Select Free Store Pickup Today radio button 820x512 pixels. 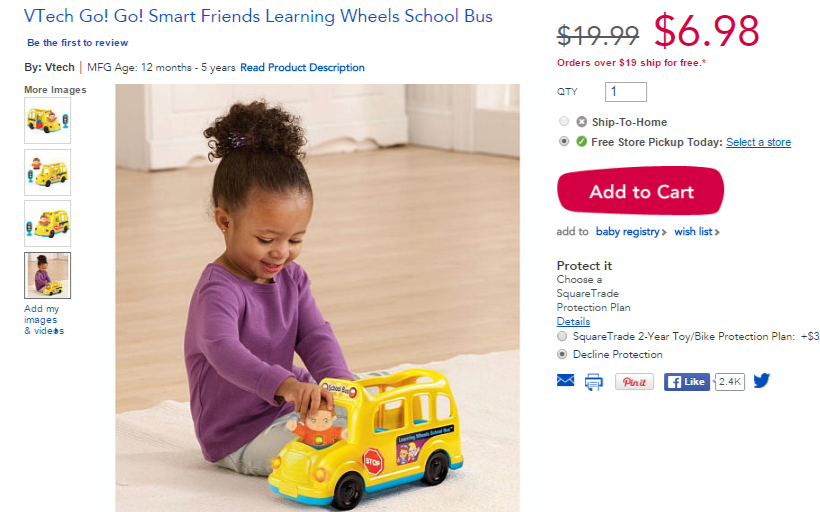[564, 141]
